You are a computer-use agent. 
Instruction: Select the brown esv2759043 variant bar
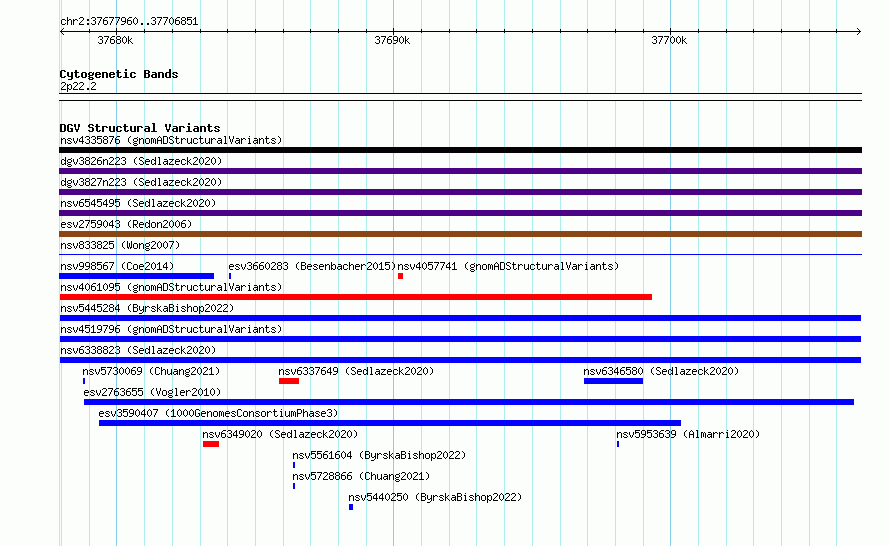click(x=460, y=234)
